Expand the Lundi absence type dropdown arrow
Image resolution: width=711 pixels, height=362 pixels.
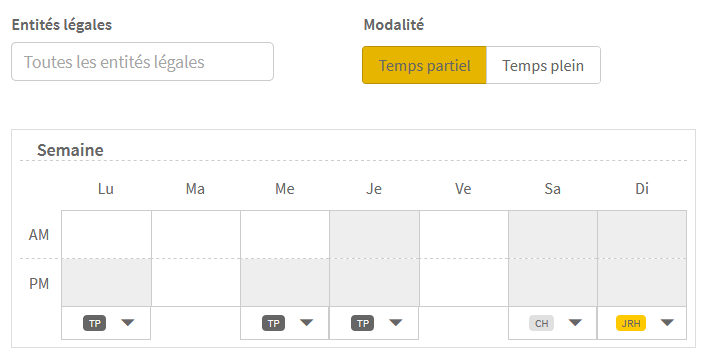tap(128, 323)
